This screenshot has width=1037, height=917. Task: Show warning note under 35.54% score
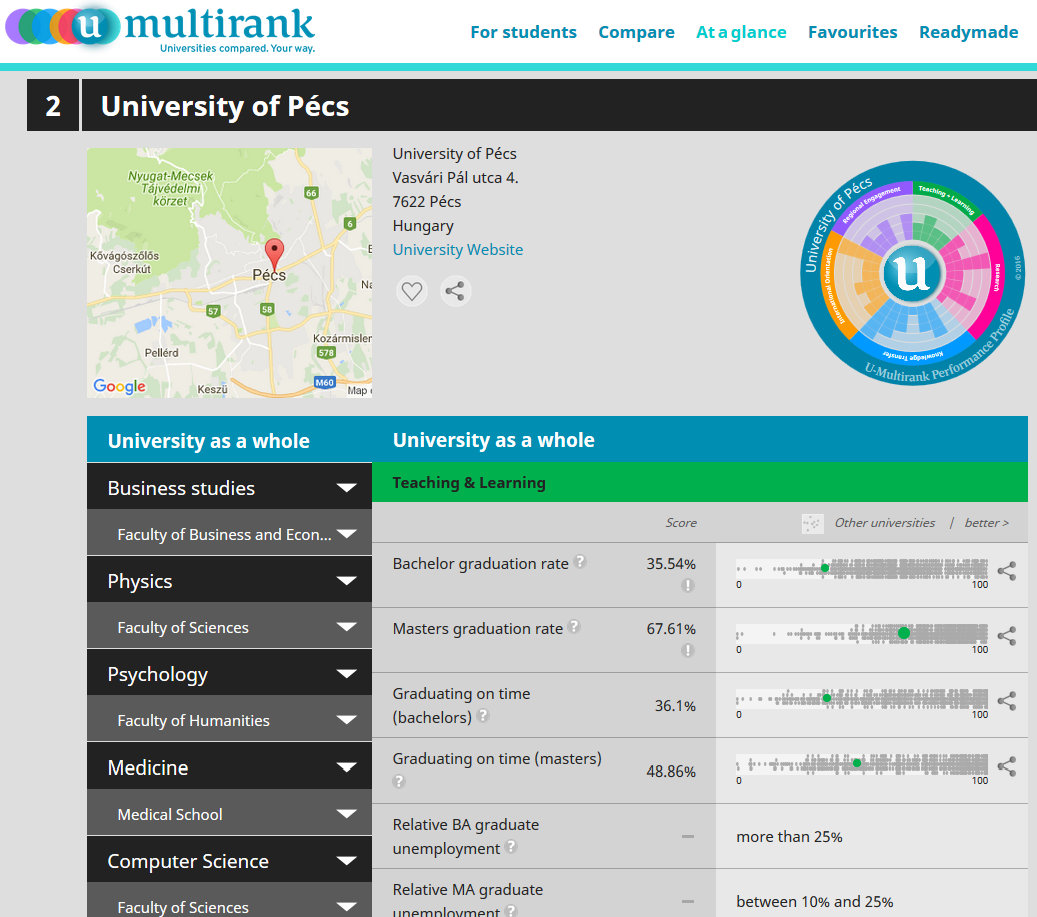pos(688,585)
